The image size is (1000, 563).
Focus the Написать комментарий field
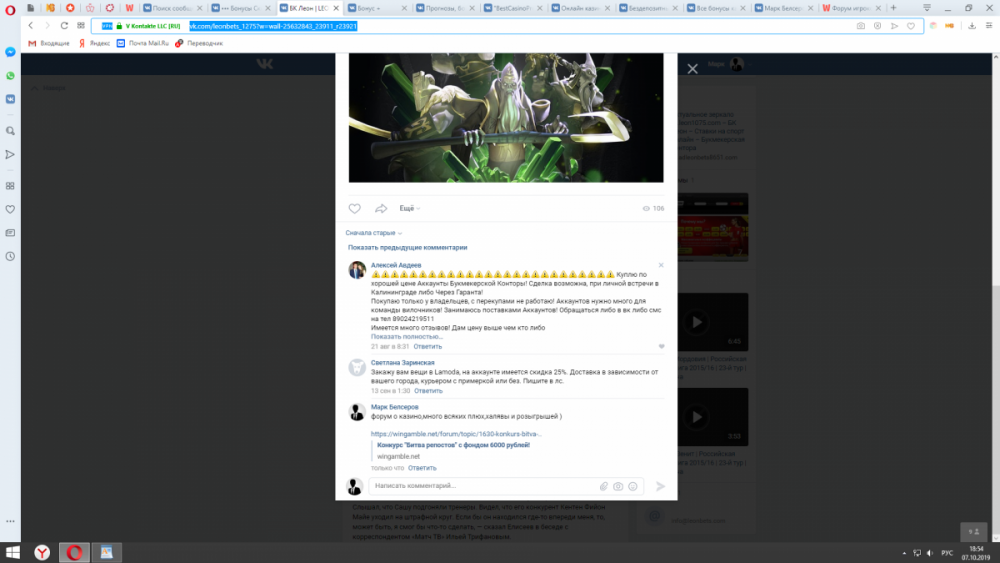click(485, 486)
